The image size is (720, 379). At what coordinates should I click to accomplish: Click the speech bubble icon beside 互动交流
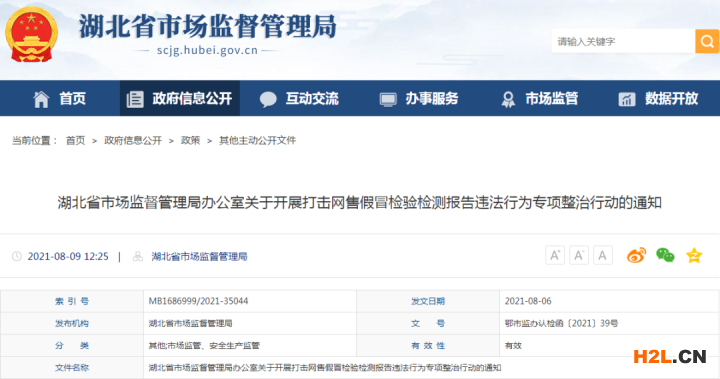268,99
